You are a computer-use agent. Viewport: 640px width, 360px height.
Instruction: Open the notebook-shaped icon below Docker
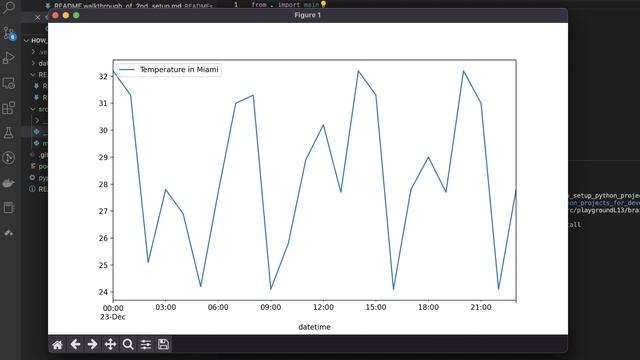pos(9,207)
